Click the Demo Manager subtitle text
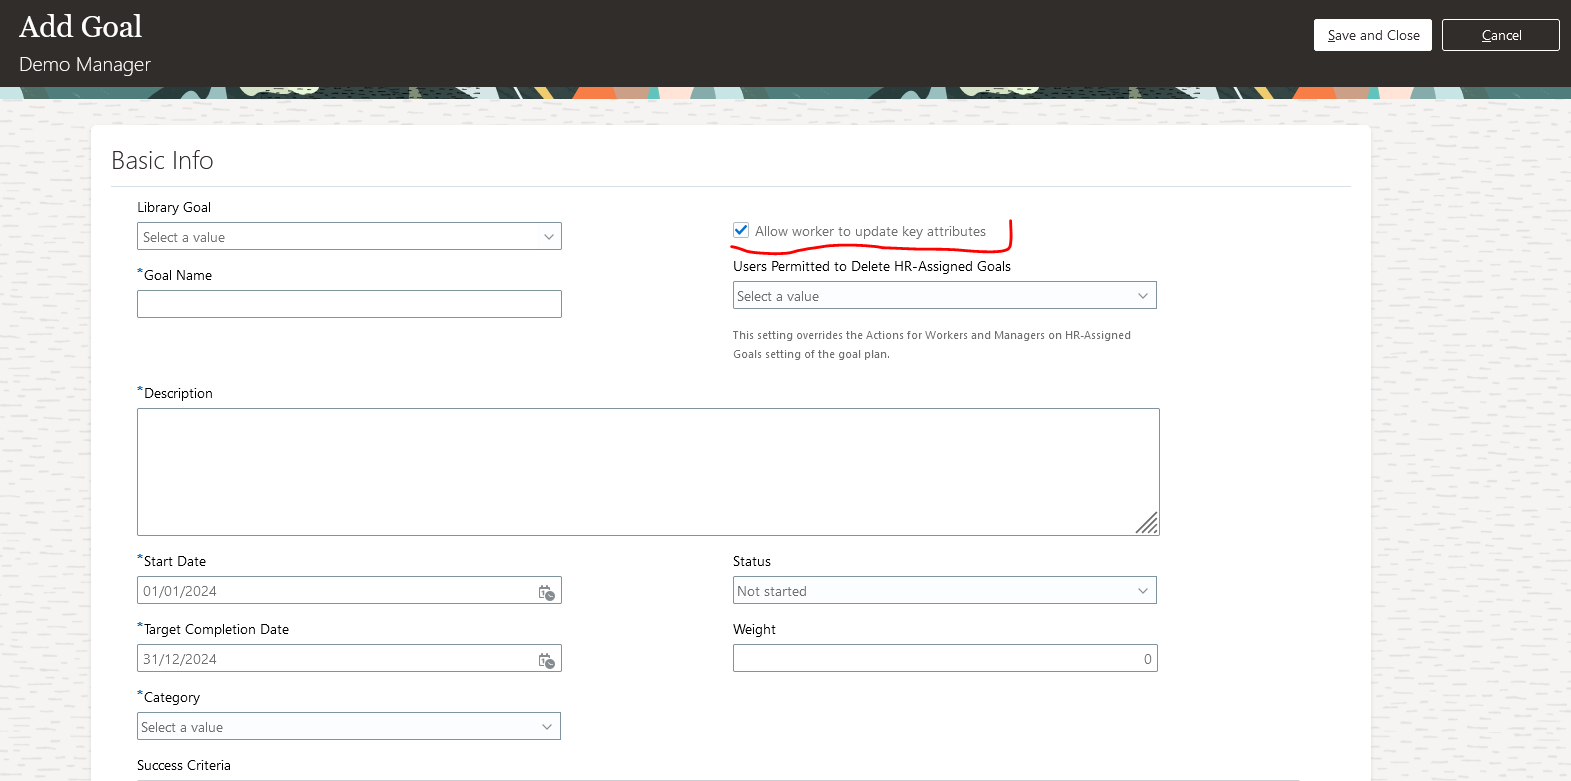Image resolution: width=1571 pixels, height=781 pixels. click(85, 64)
